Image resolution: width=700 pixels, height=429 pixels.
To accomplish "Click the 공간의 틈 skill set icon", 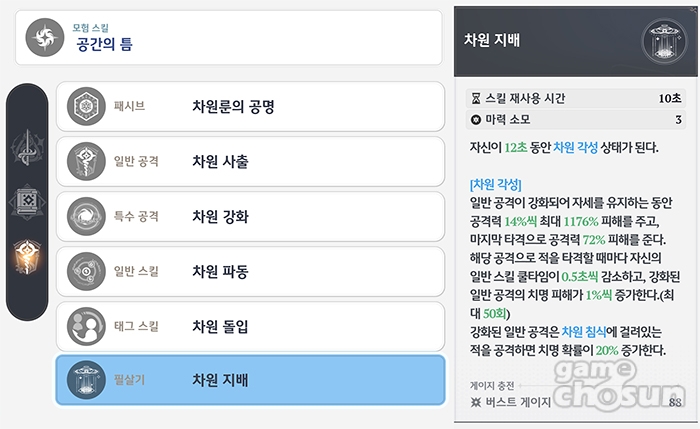I will tap(45, 37).
